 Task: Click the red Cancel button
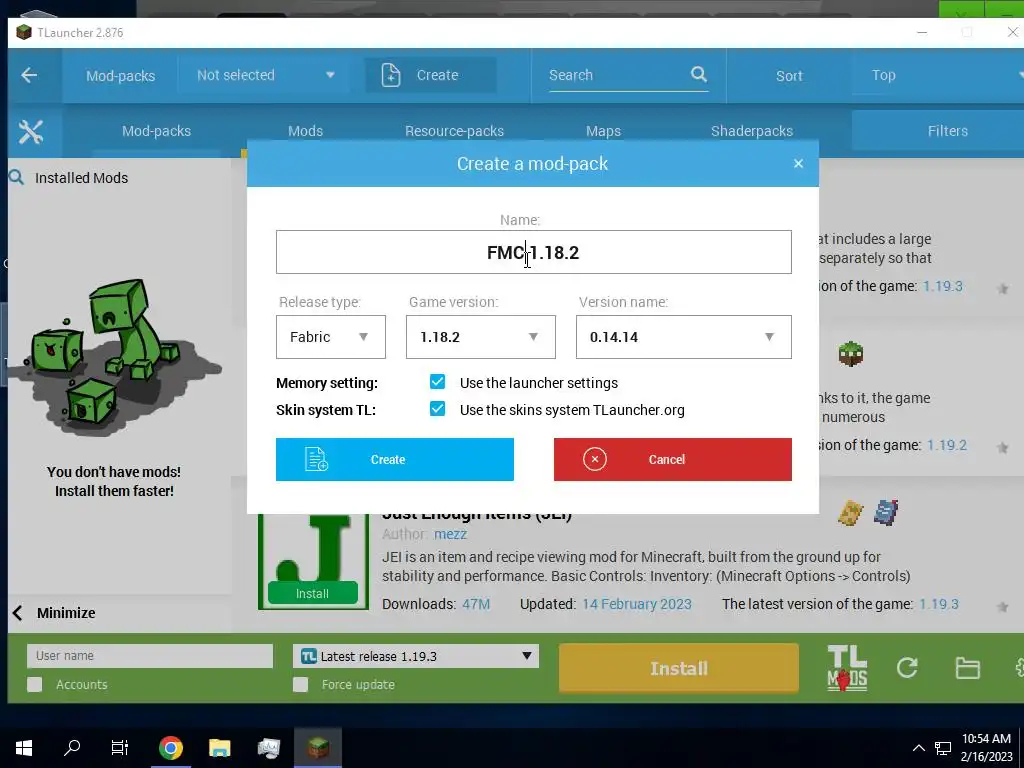coord(673,459)
